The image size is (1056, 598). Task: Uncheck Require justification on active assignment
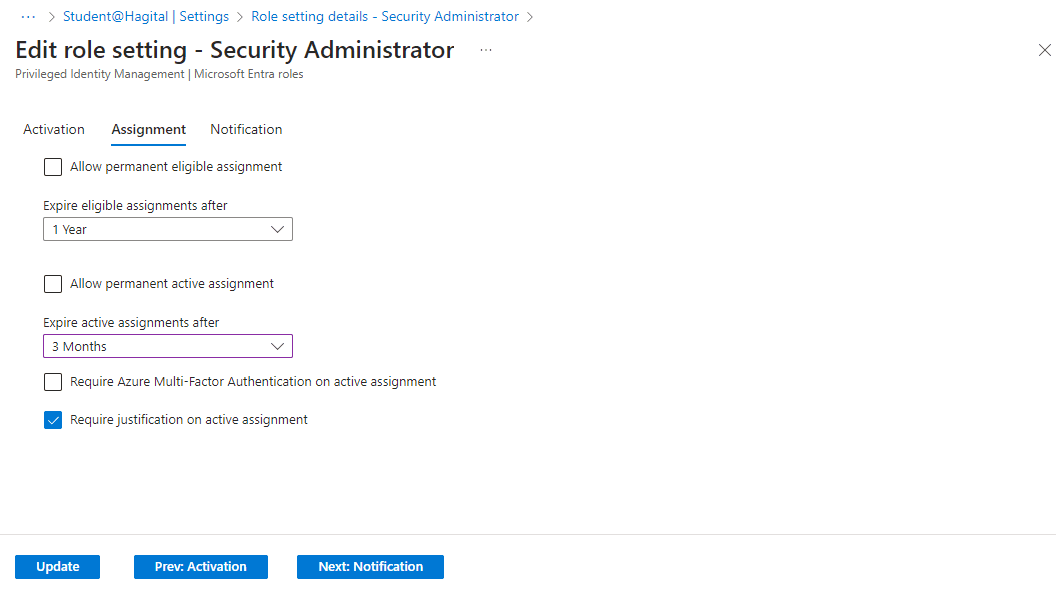click(53, 420)
